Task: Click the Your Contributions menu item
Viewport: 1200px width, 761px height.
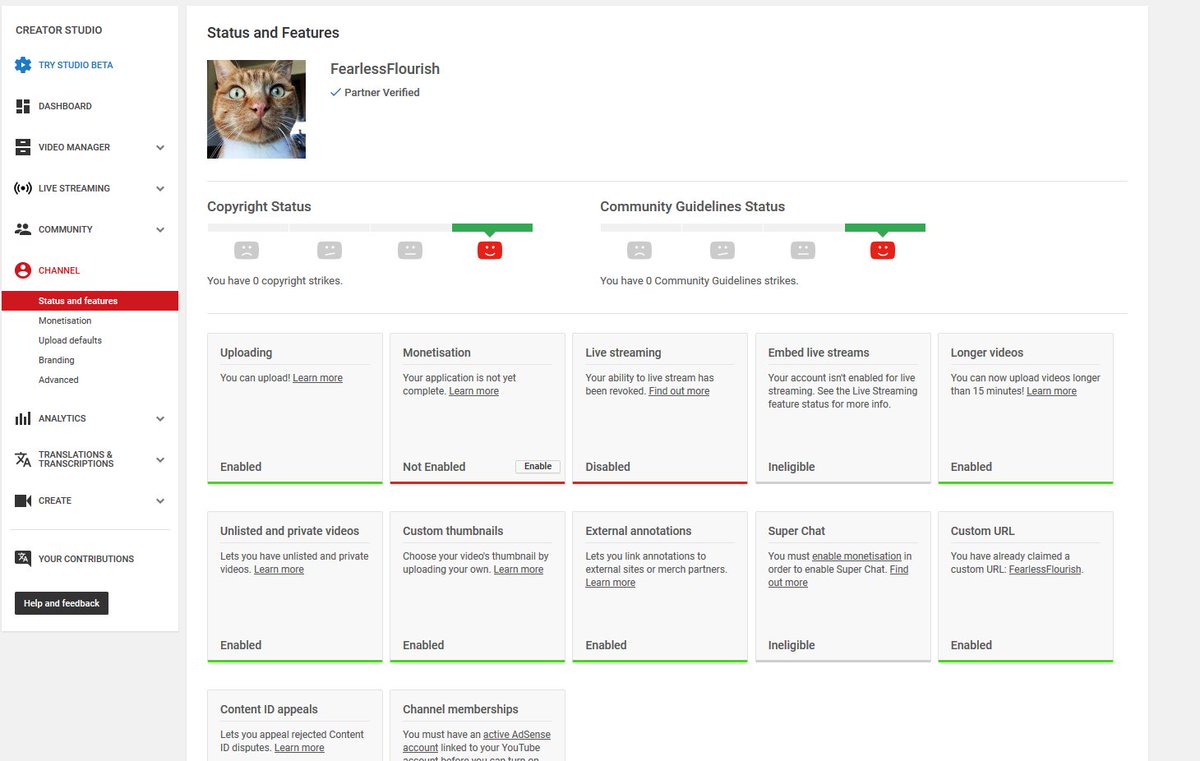Action: [86, 559]
